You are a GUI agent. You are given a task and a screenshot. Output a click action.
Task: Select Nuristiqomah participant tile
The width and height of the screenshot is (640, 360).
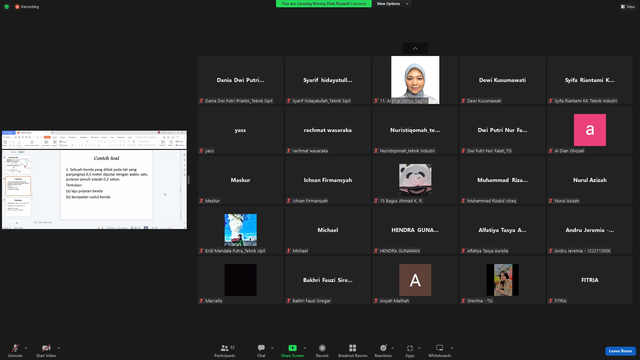coord(415,130)
